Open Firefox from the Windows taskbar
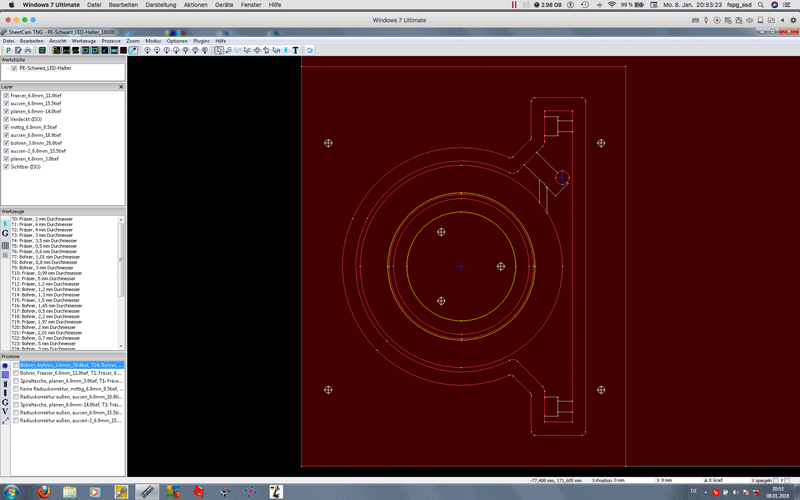Viewport: 800px width, 500px height. (x=44, y=491)
